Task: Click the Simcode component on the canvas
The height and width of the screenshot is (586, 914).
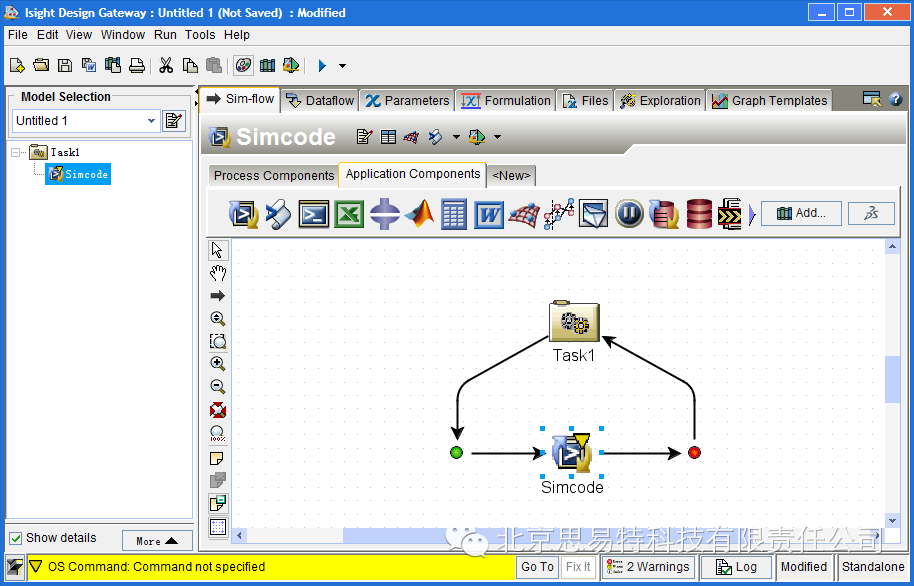Action: point(571,452)
